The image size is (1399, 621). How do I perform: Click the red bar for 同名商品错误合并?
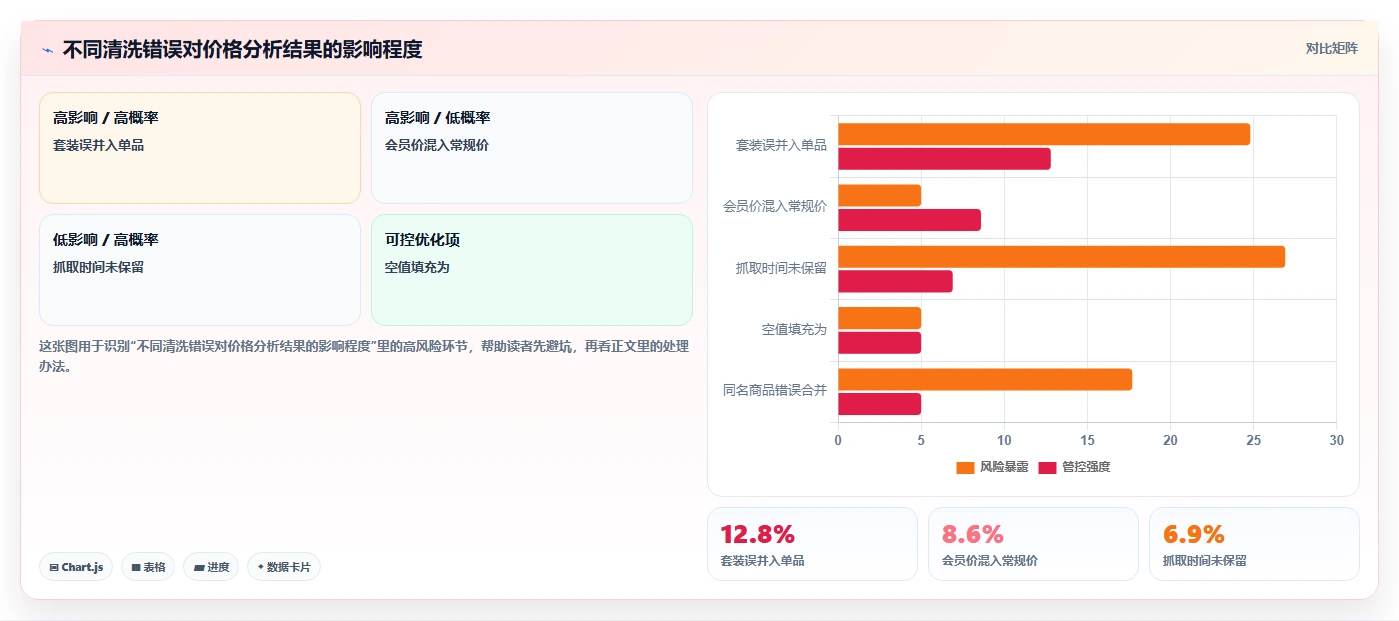pos(879,404)
